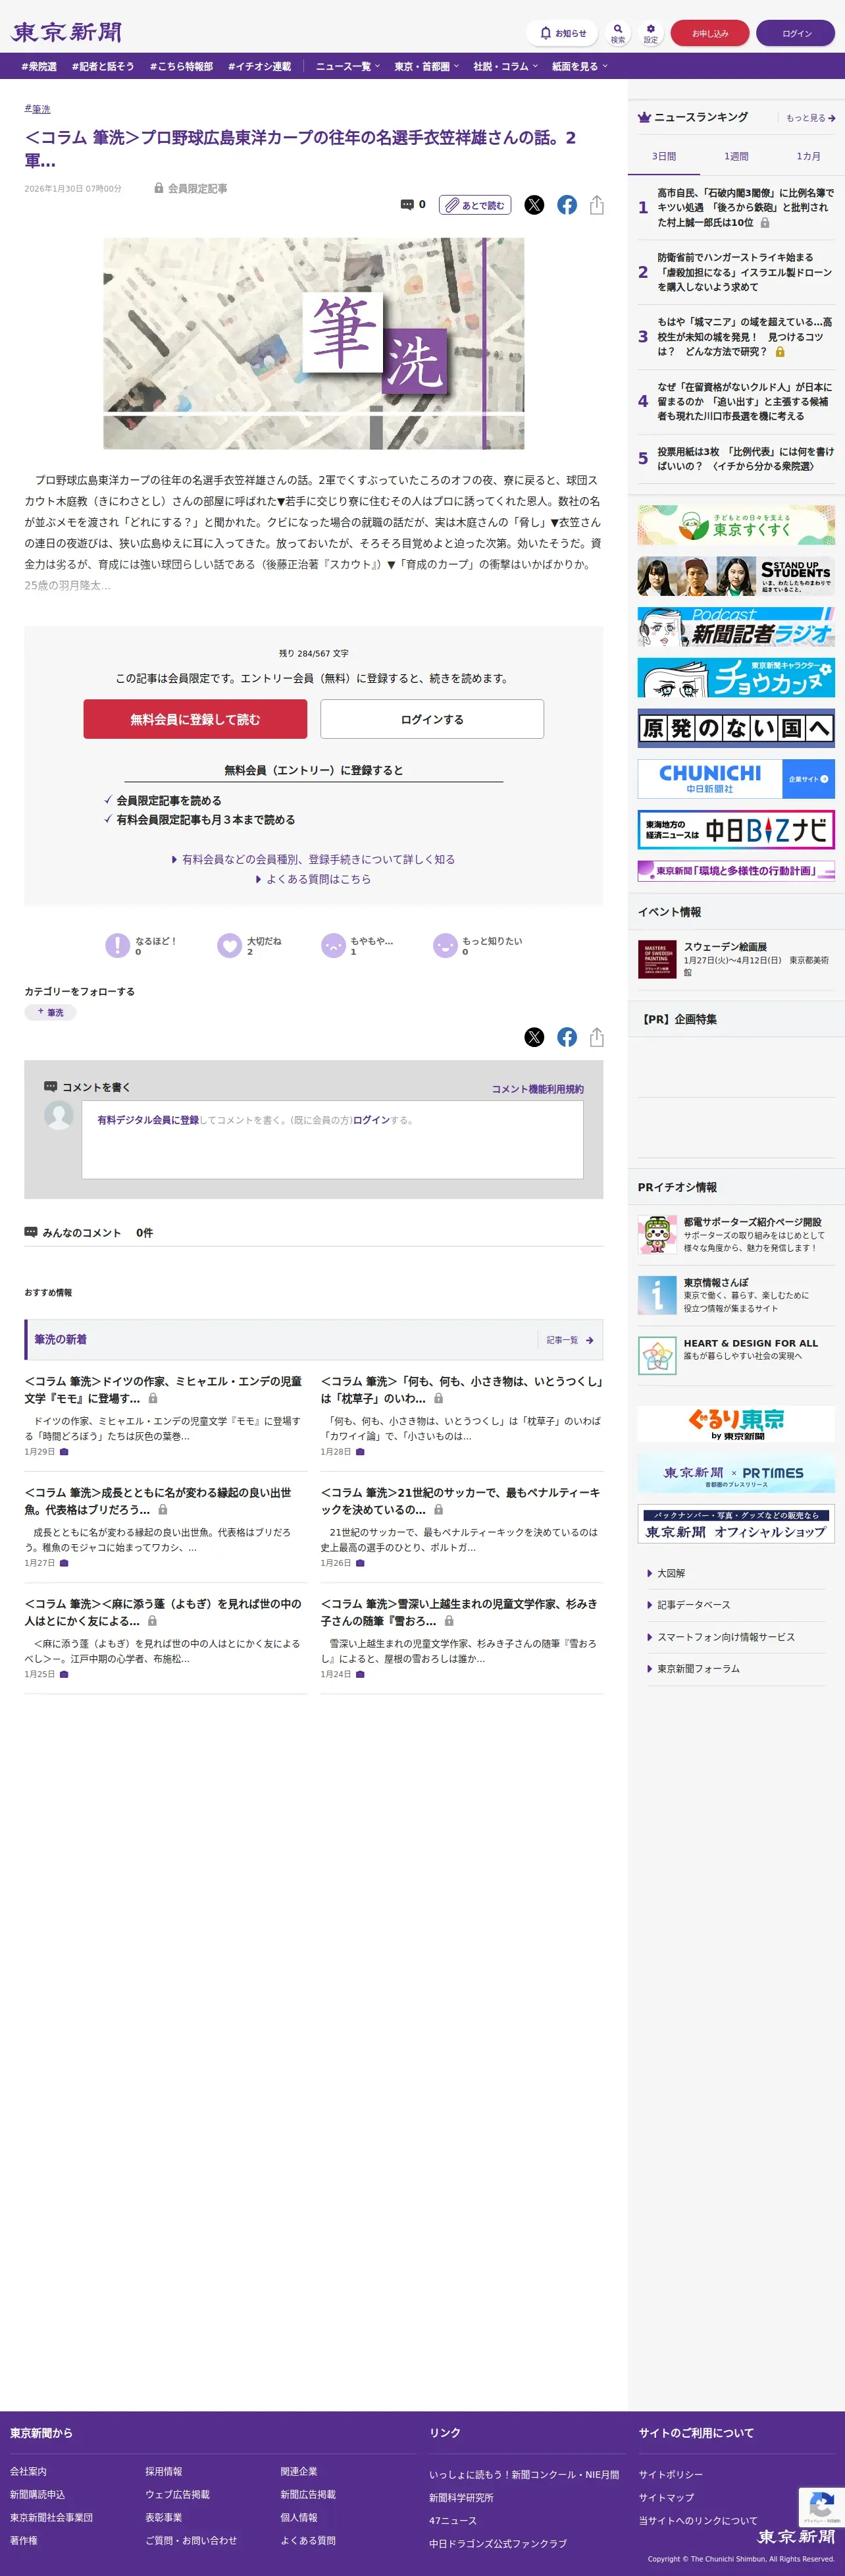Expand the 紙面を見る menu
The image size is (845, 2576).
click(580, 66)
